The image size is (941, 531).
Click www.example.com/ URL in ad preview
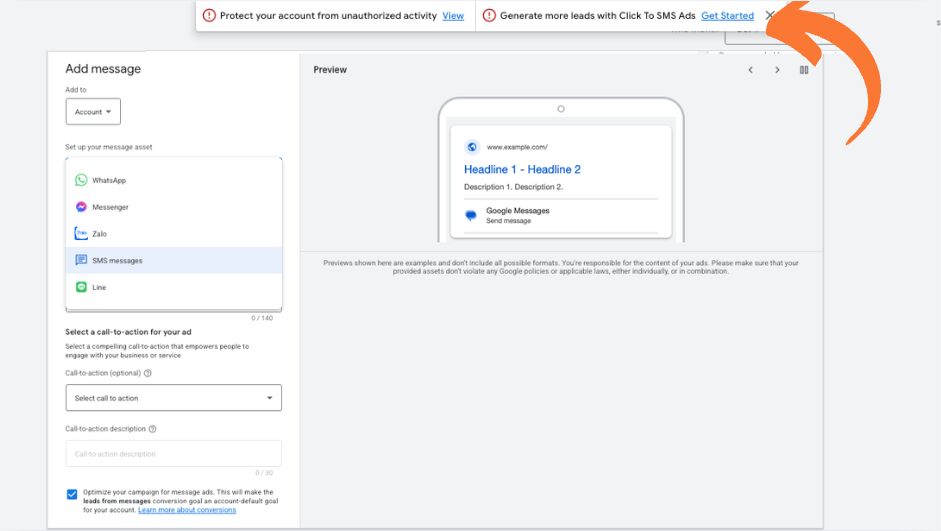tap(517, 147)
